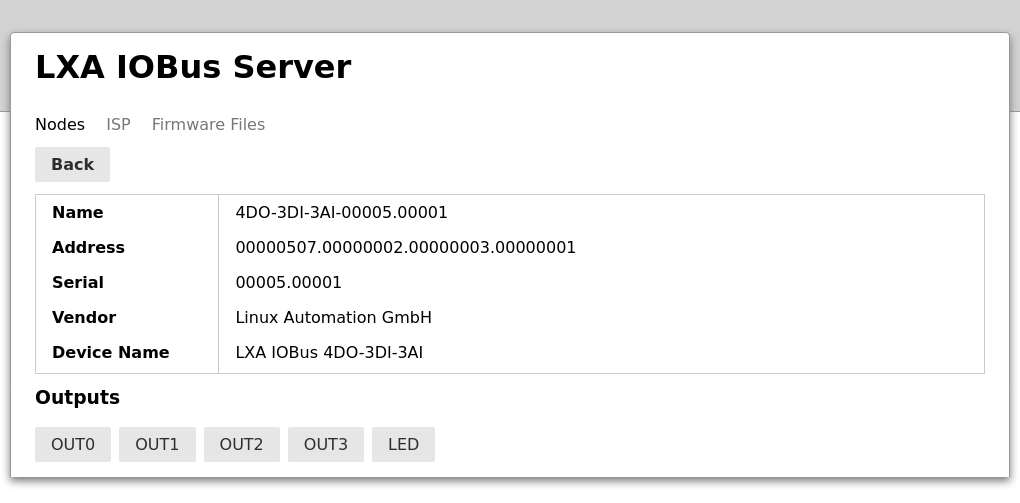This screenshot has width=1020, height=503.
Task: Open the Firmware Files tab
Action: [208, 124]
